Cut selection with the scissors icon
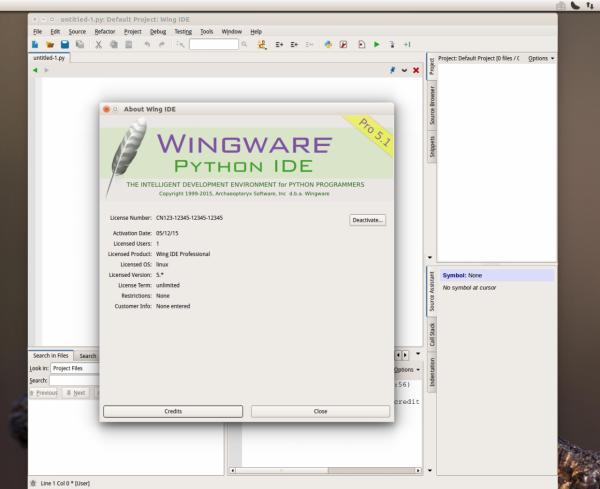 click(99, 45)
